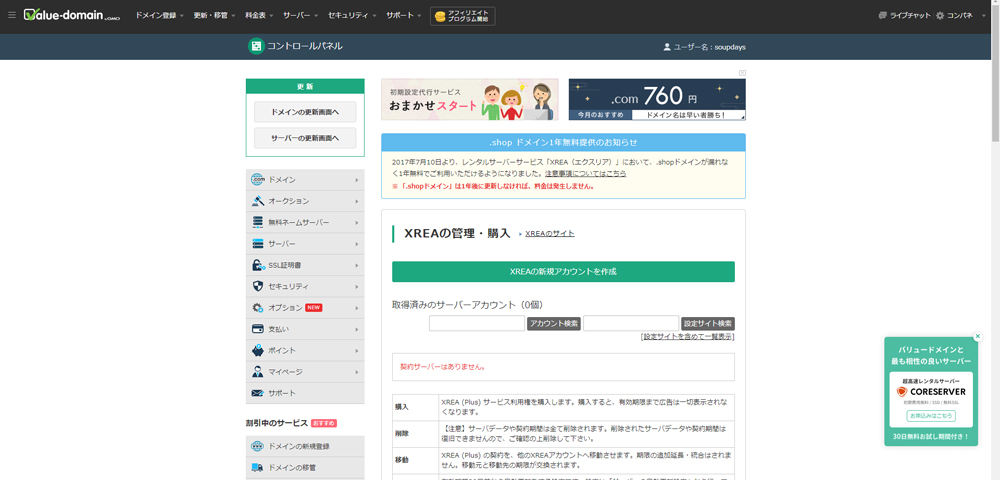Screen dimensions: 1000x480
Task: Click the お申込みはこちら promo button
Action: pyautogui.click(x=931, y=416)
